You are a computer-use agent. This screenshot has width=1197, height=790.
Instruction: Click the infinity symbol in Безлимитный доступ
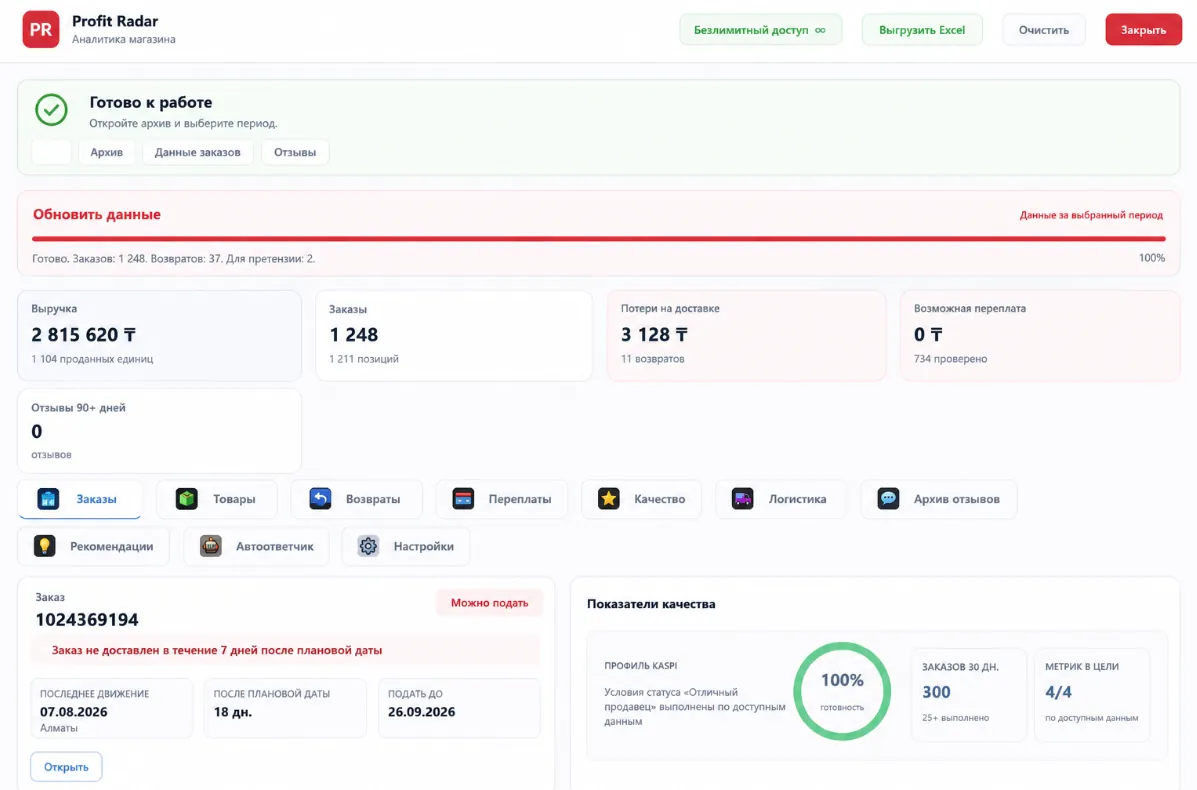click(820, 31)
